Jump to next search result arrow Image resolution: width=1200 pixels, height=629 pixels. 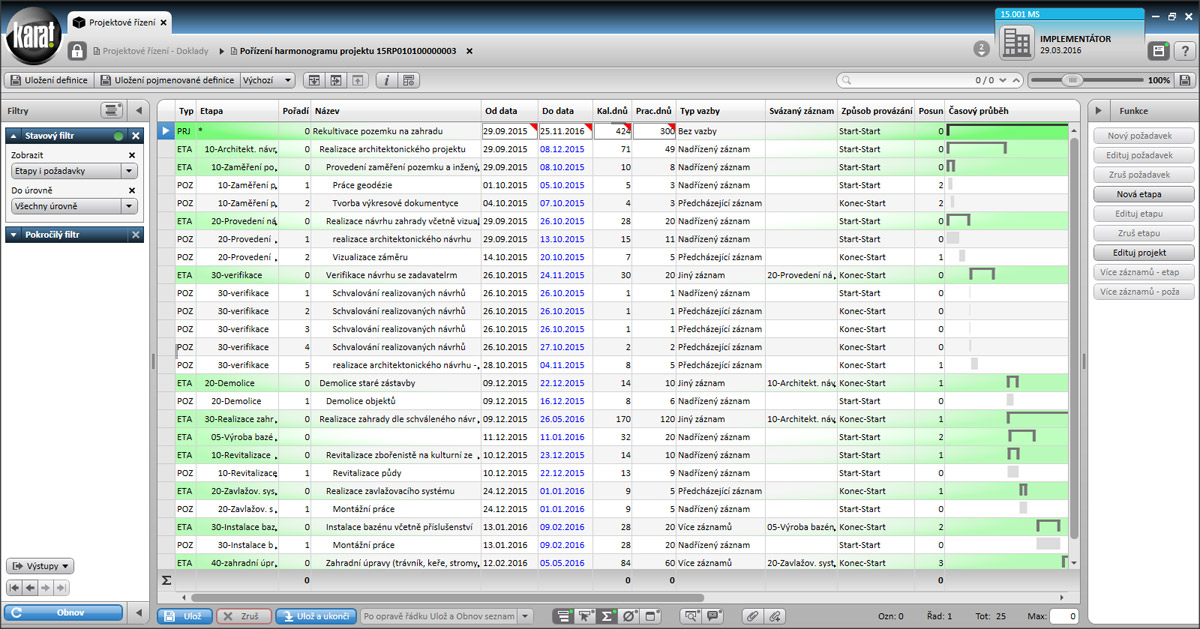point(1004,80)
